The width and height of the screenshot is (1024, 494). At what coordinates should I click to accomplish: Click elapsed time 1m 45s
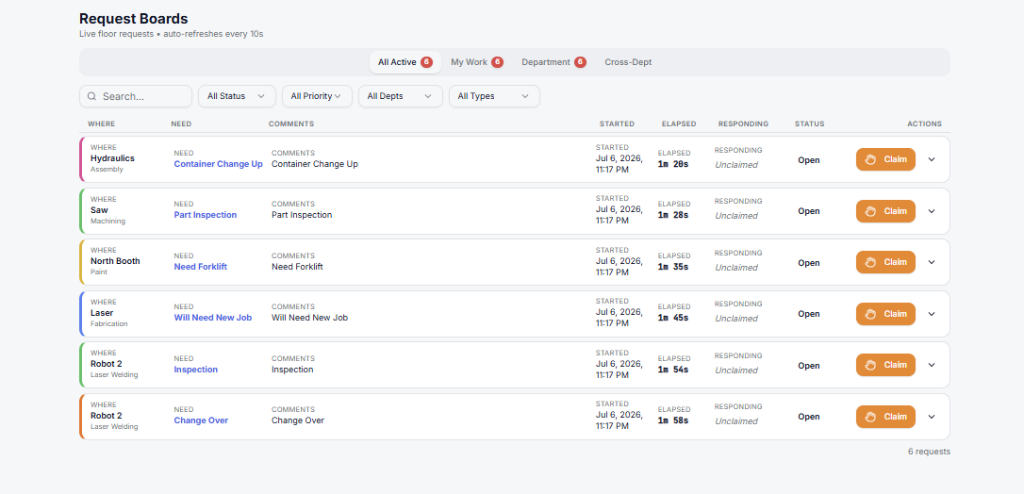tap(673, 318)
